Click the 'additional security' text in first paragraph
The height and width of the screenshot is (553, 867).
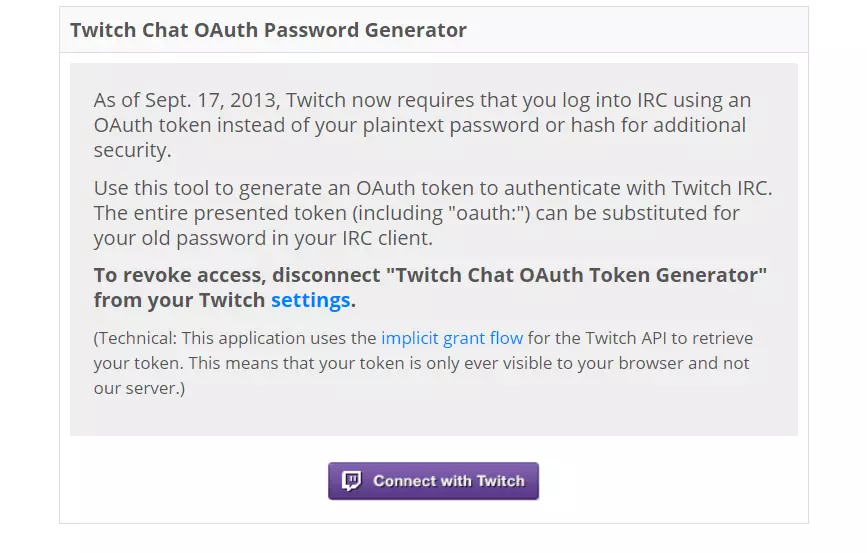coord(130,150)
